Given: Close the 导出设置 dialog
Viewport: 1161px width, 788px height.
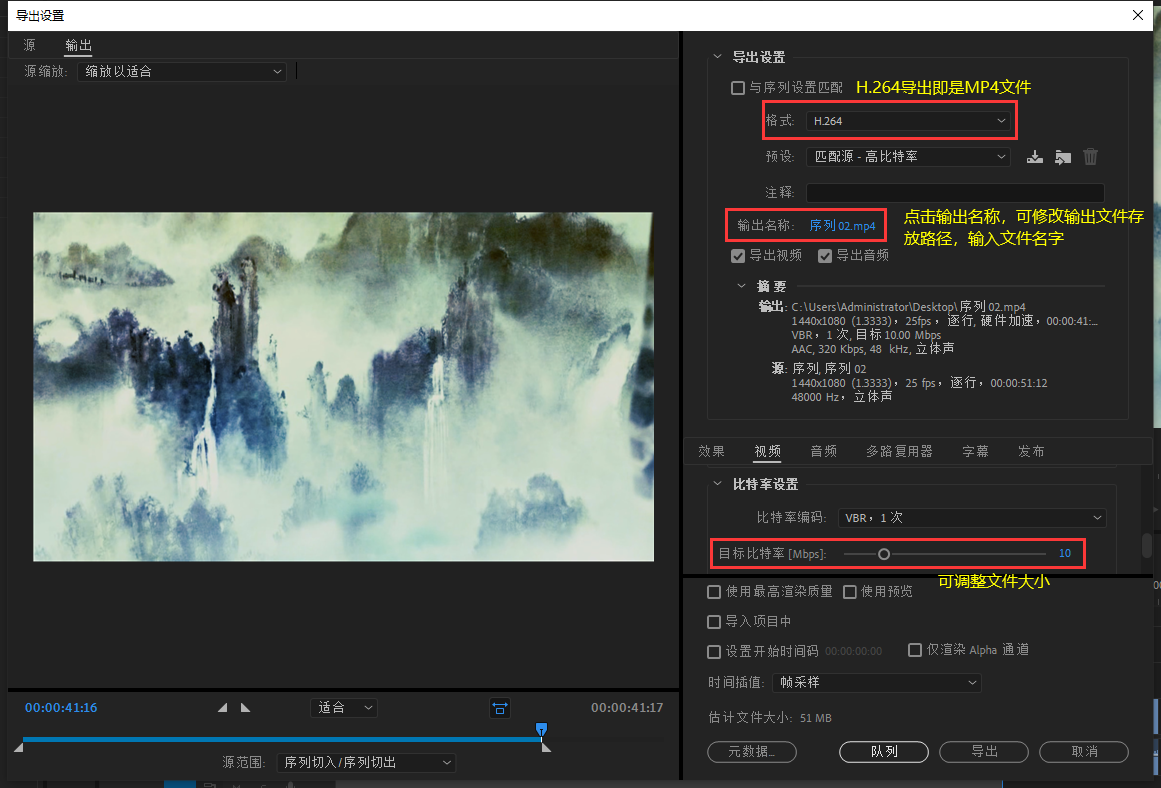Looking at the screenshot, I should click(x=1138, y=15).
